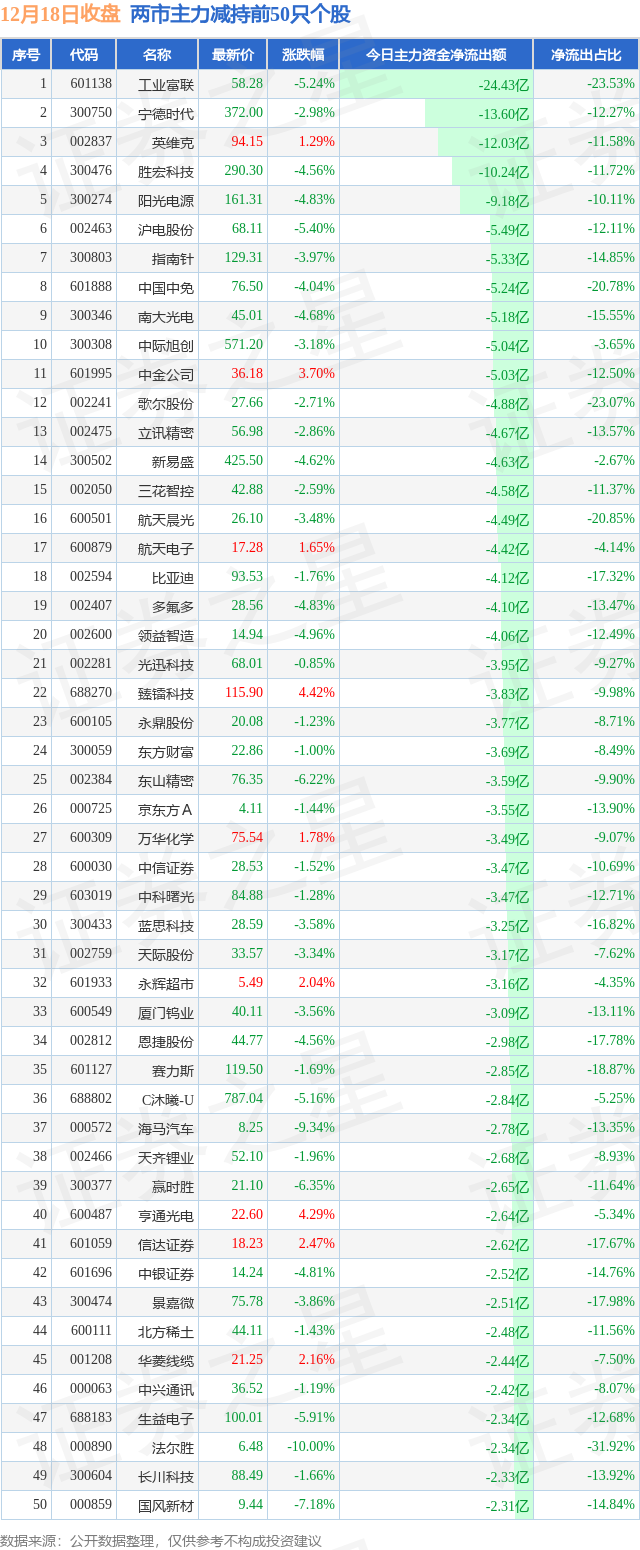Viewport: 640px width, 1550px height.
Task: Click outflow -2.52亿 for 中银证券
Action: 507,1274
